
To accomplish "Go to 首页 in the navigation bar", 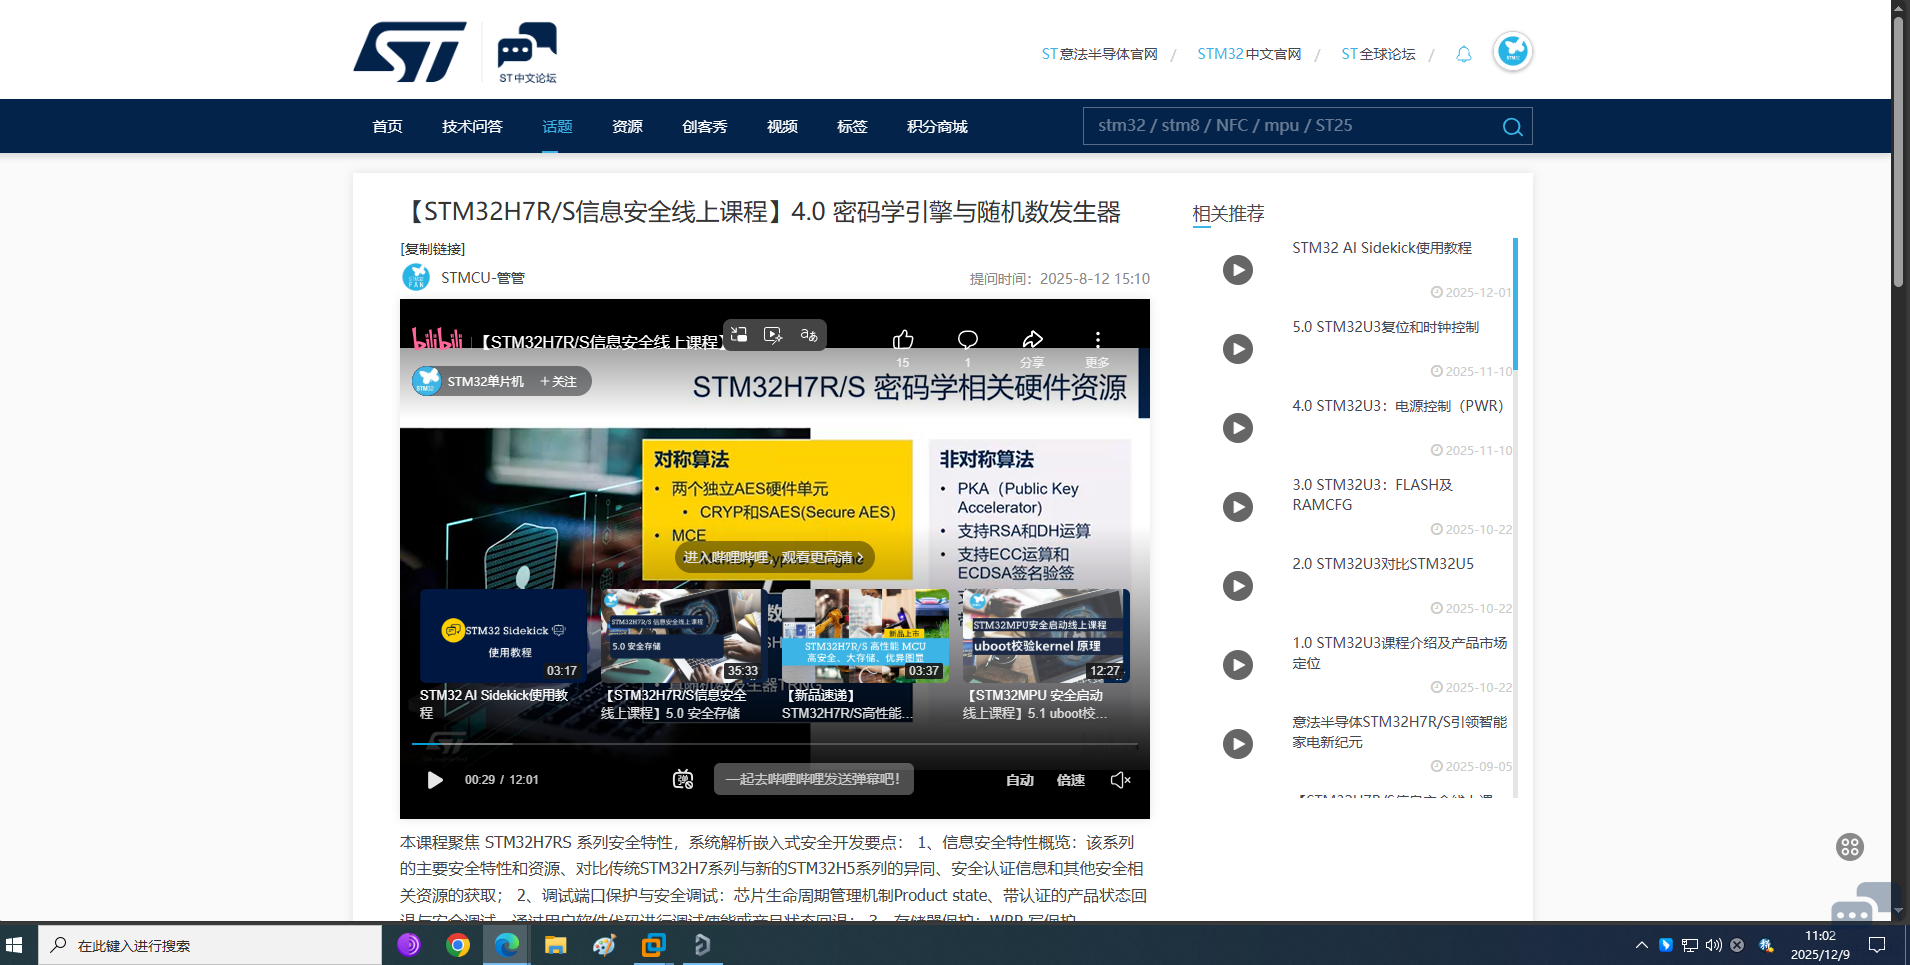I will coord(387,127).
